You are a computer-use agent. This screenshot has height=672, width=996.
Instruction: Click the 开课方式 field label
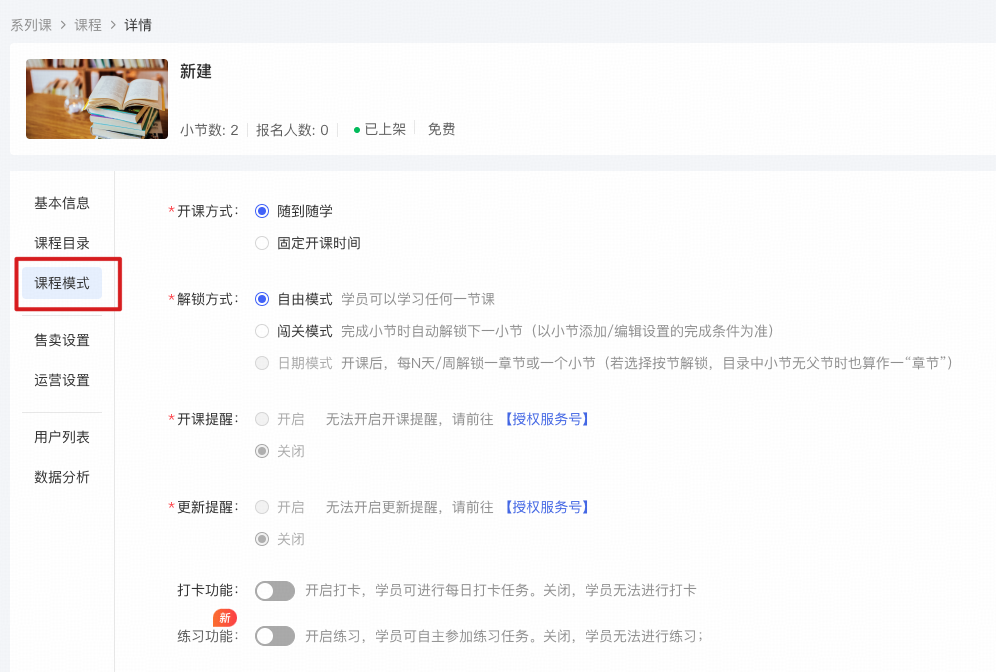[x=204, y=211]
